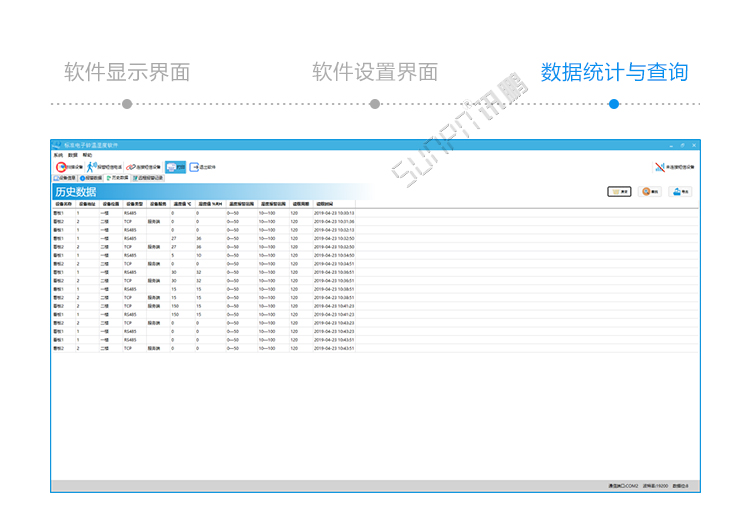Switch to the 设备信息 tab

pyautogui.click(x=65, y=178)
